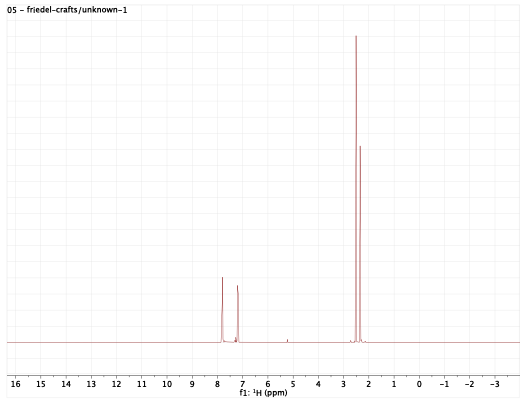Click the 8 tick label on axis
Image resolution: width=522 pixels, height=404 pixels.
click(x=217, y=384)
